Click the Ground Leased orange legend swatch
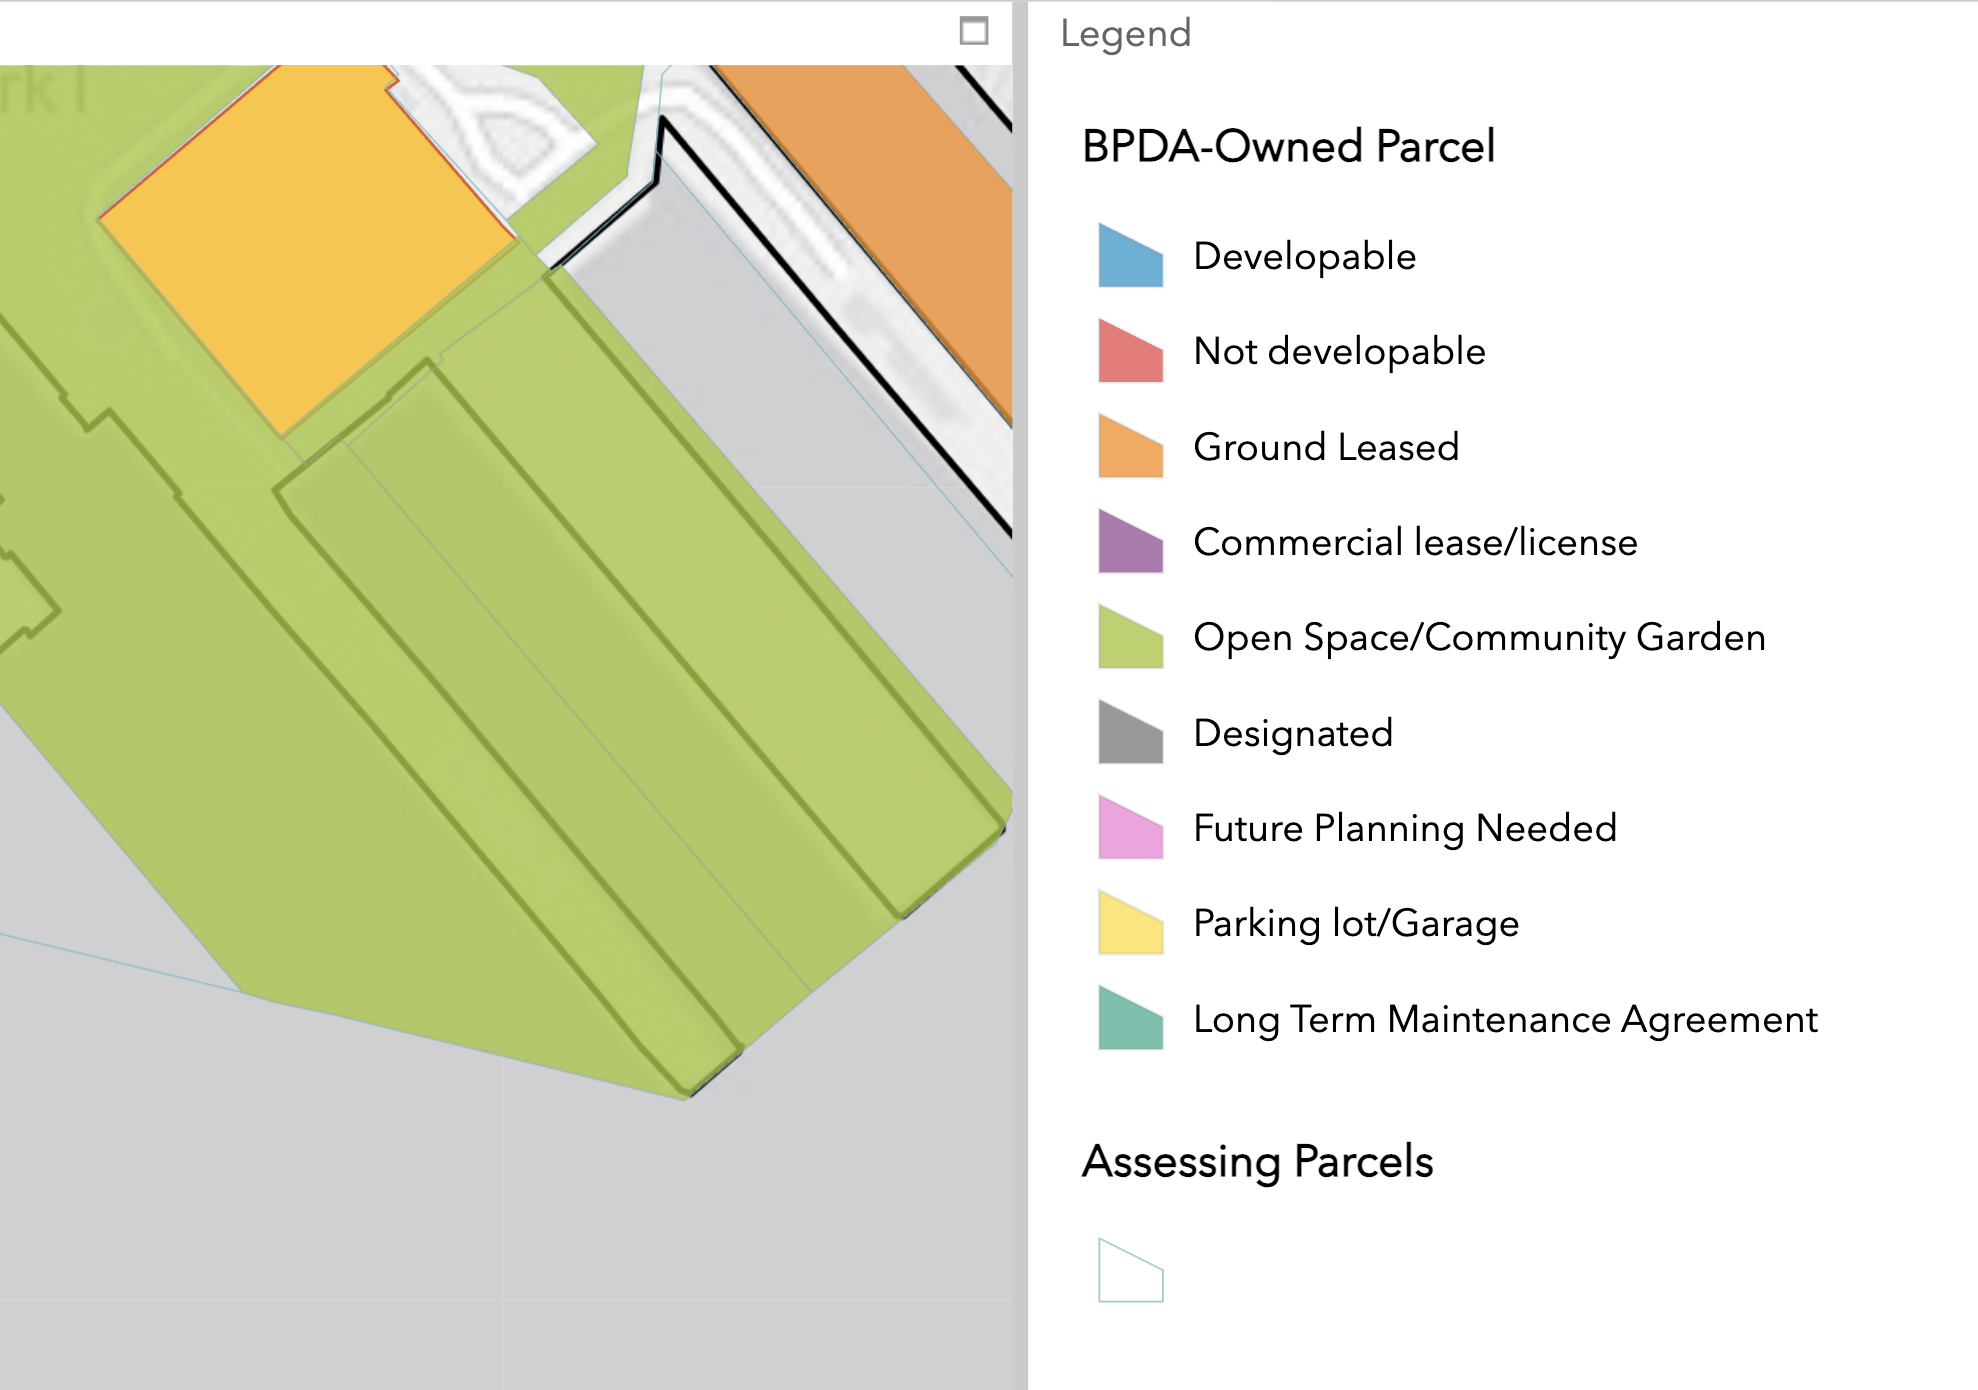 [1130, 447]
